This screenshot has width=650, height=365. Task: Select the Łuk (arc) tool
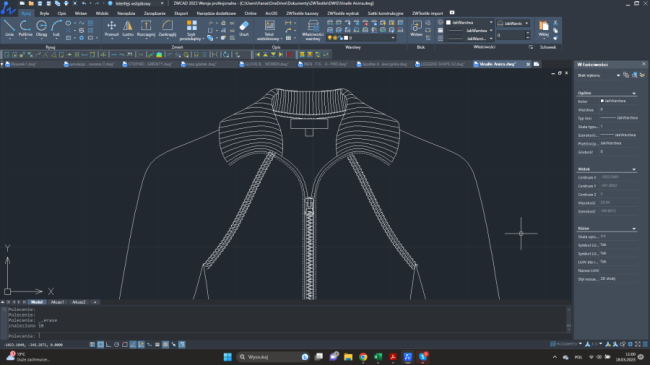click(x=56, y=28)
